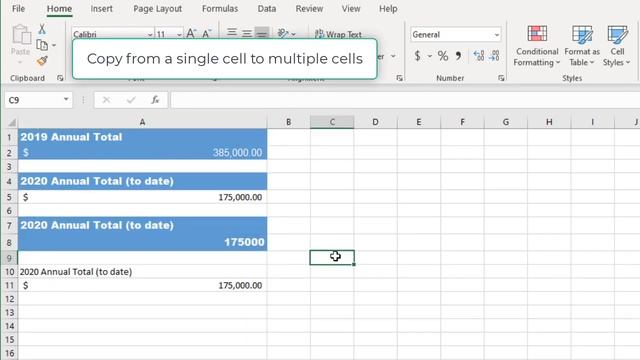The image size is (640, 360).
Task: Open the General number format dropdown
Action: [x=496, y=35]
